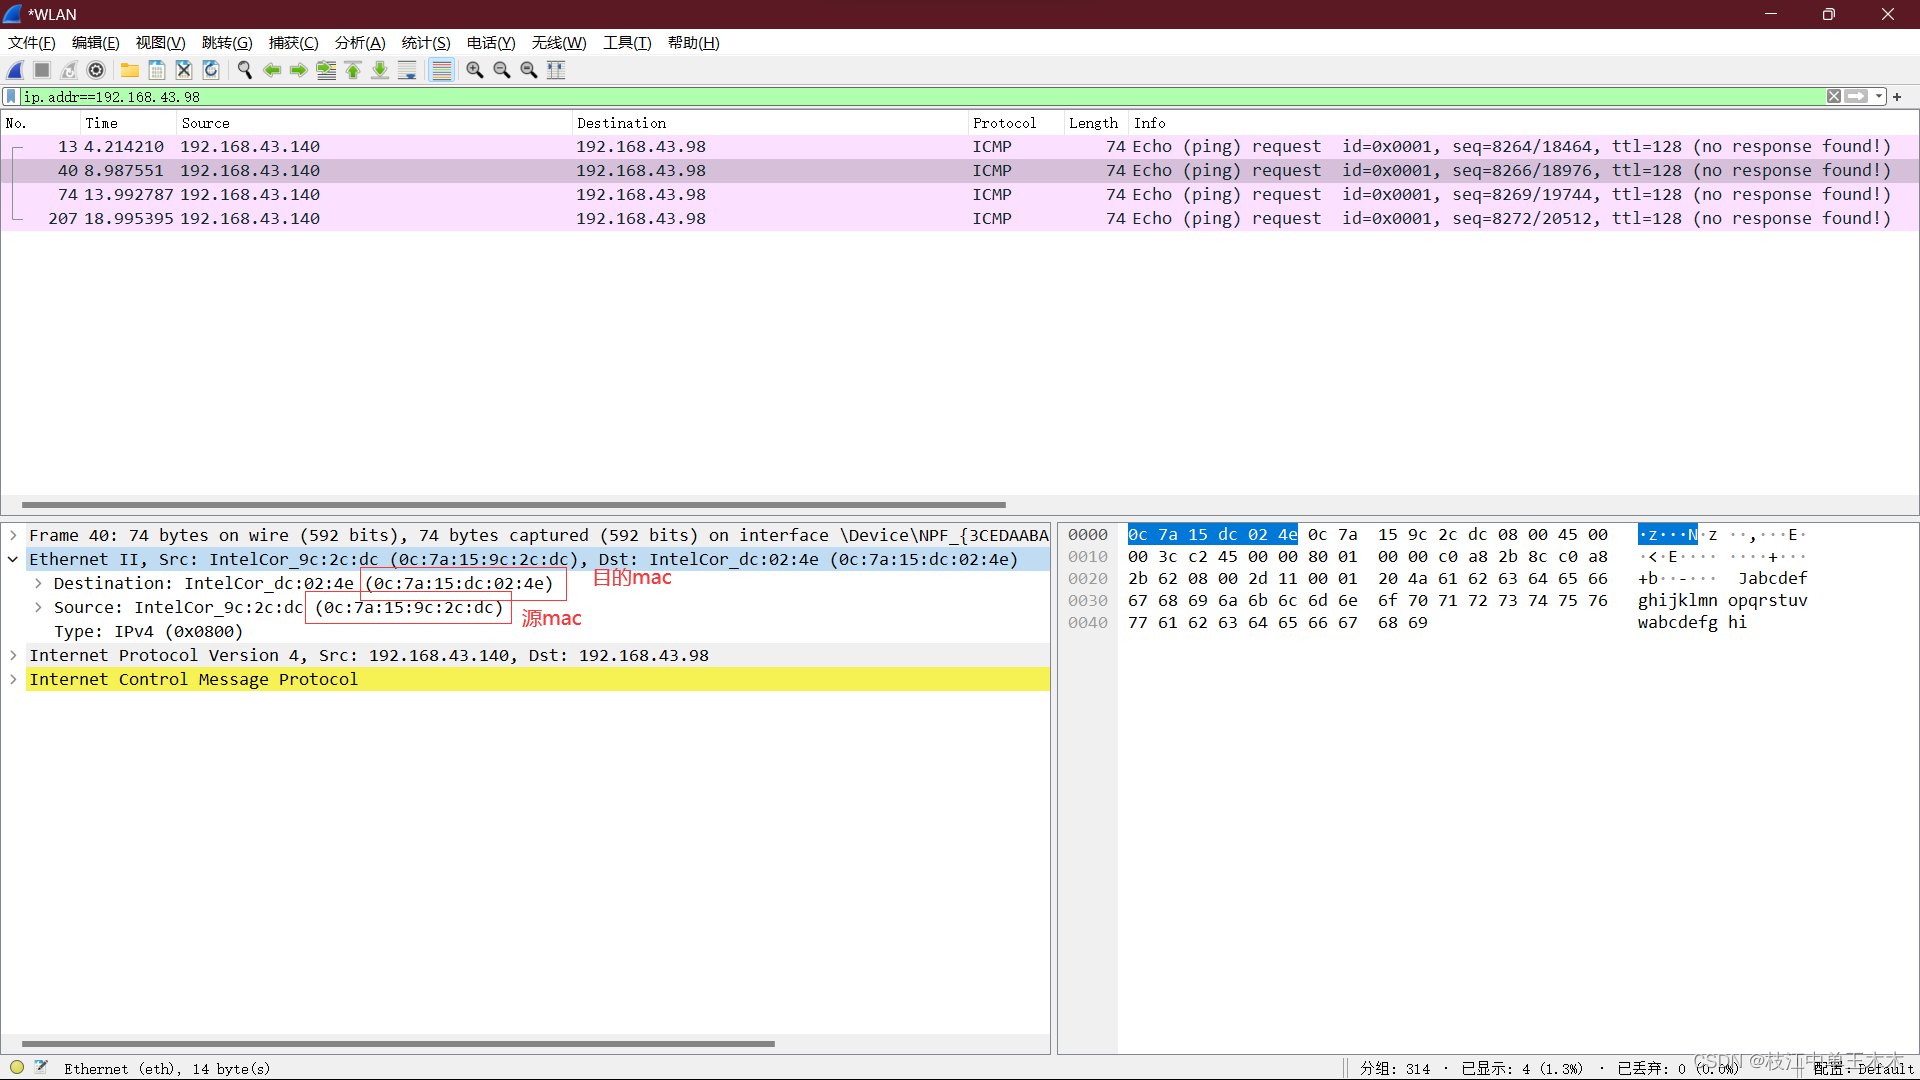Open a capture file via folder icon
Screen dimensions: 1920x1080
coord(130,70)
